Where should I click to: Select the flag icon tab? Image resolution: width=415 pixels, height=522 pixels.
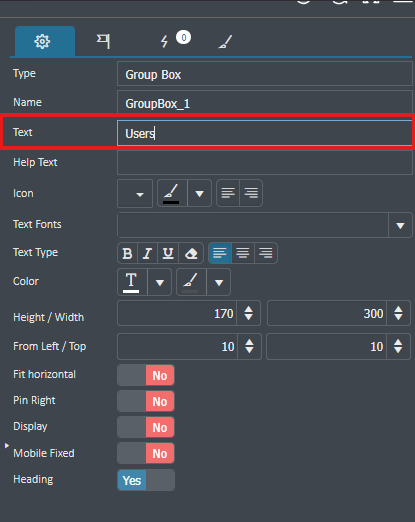[x=103, y=41]
